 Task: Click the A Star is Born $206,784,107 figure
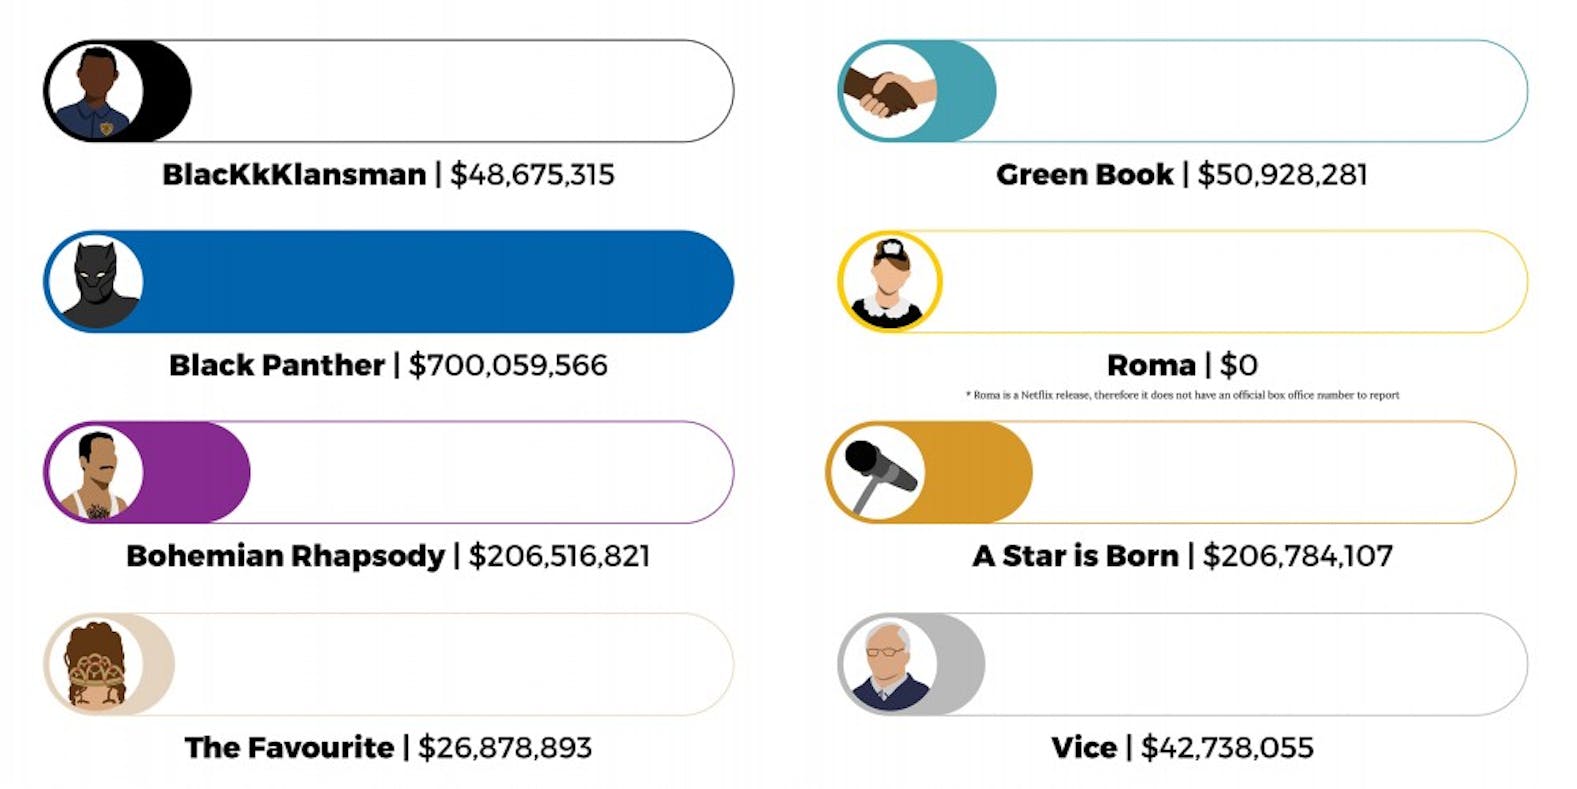click(1297, 556)
